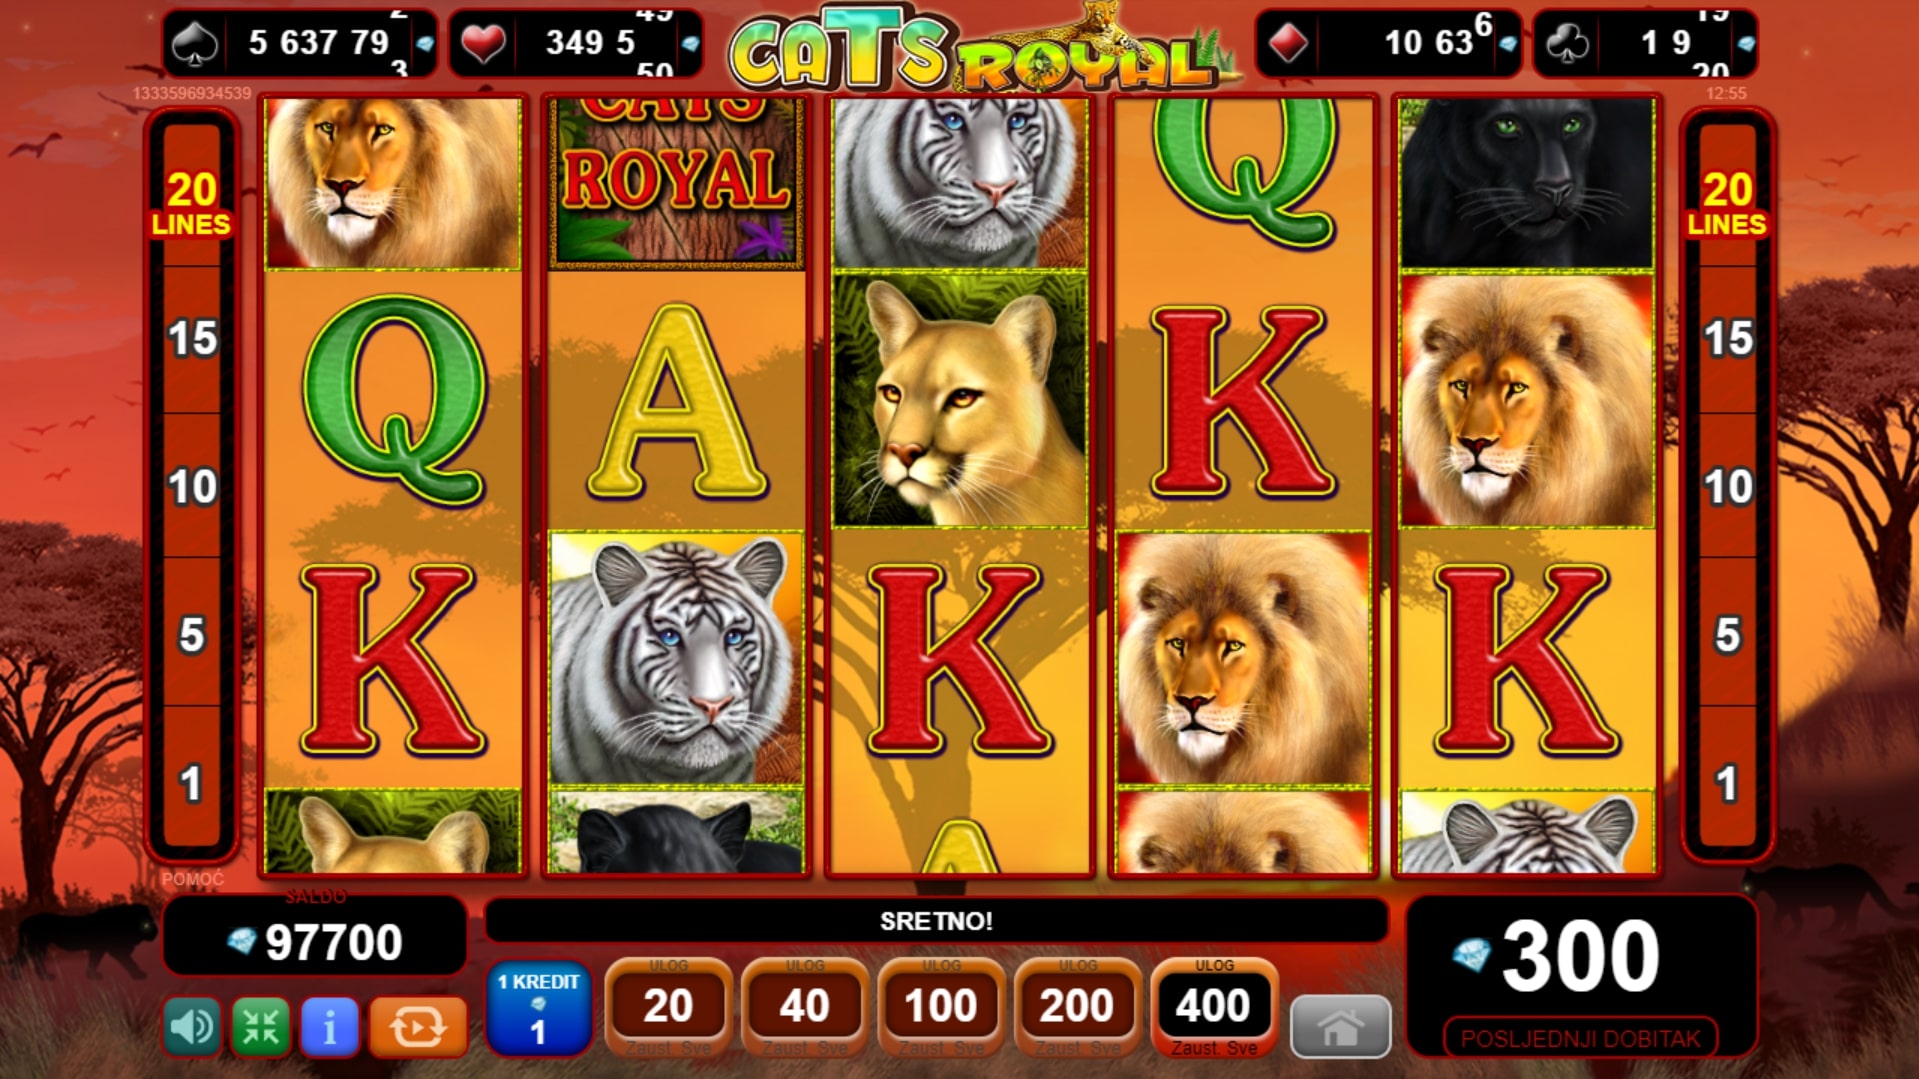Open the blue info paytable icon
Screen dimensions: 1919x1079
click(330, 1027)
